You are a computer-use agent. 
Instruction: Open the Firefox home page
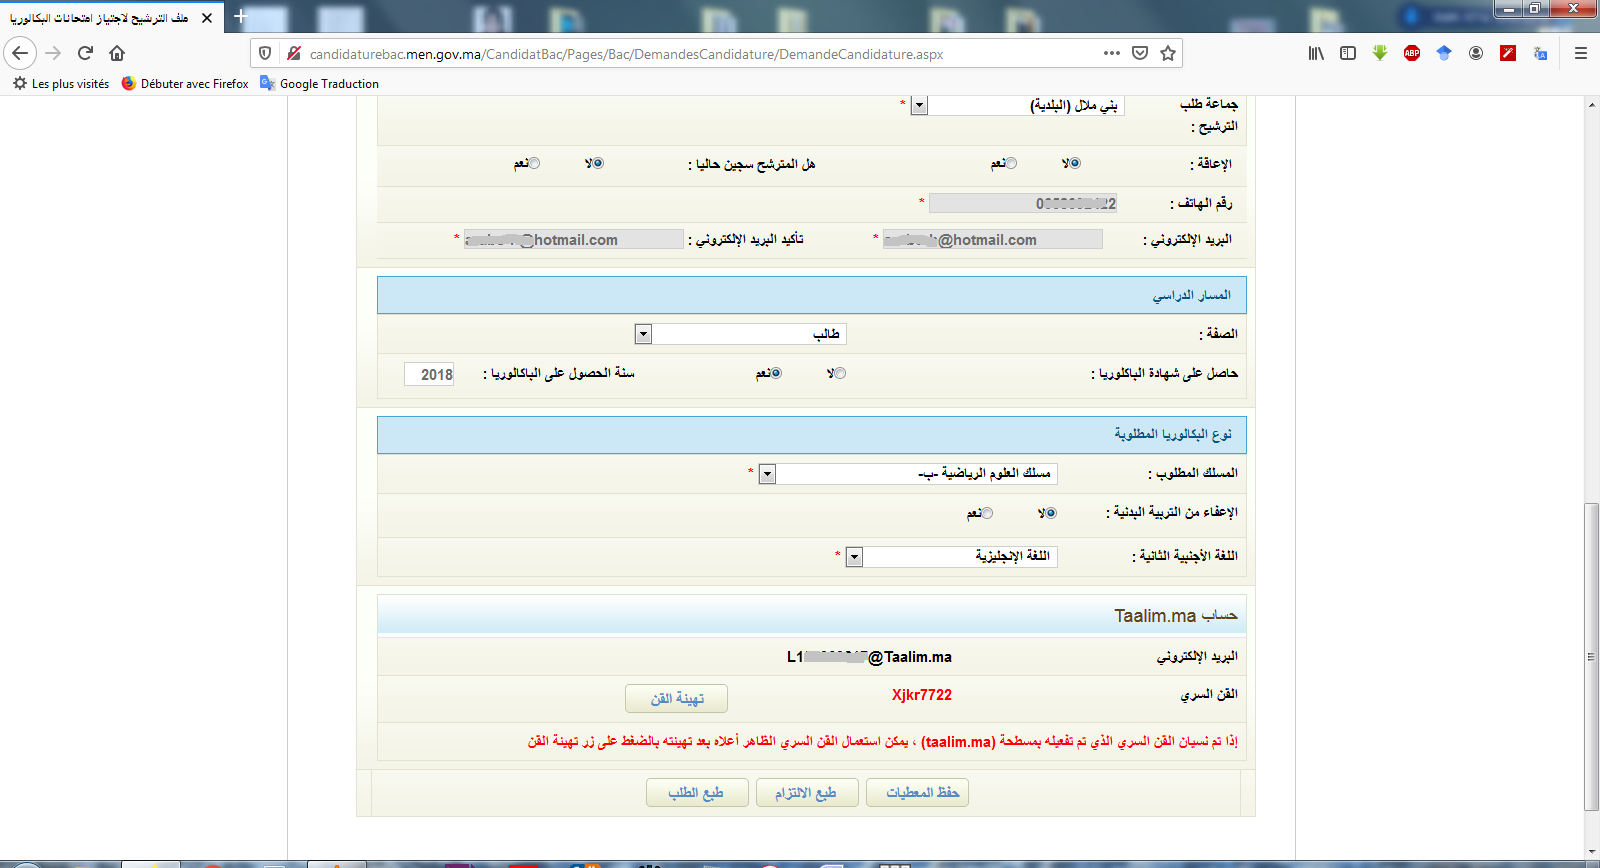tap(117, 53)
